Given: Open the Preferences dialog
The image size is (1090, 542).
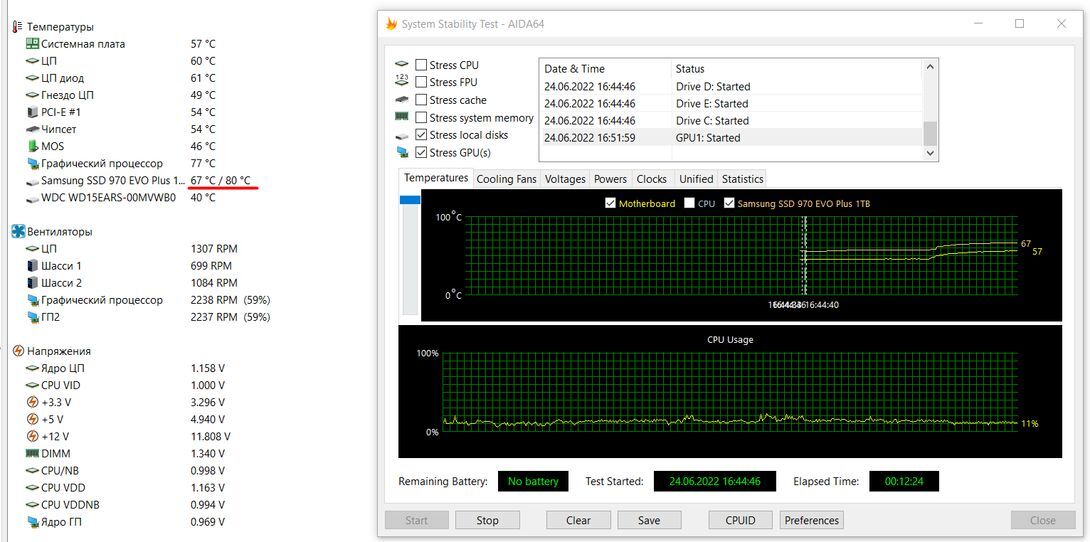Looking at the screenshot, I should click(811, 520).
